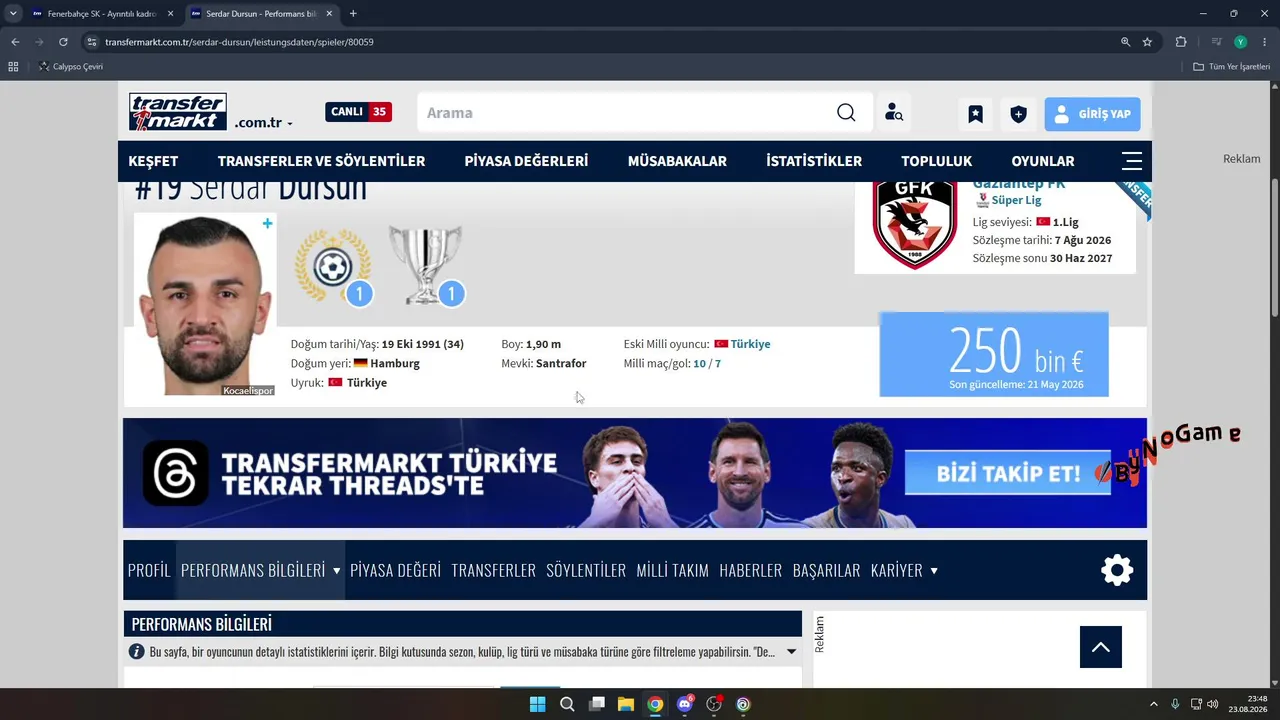Switch to the Haberler tab
1280x720 pixels.
click(x=750, y=570)
